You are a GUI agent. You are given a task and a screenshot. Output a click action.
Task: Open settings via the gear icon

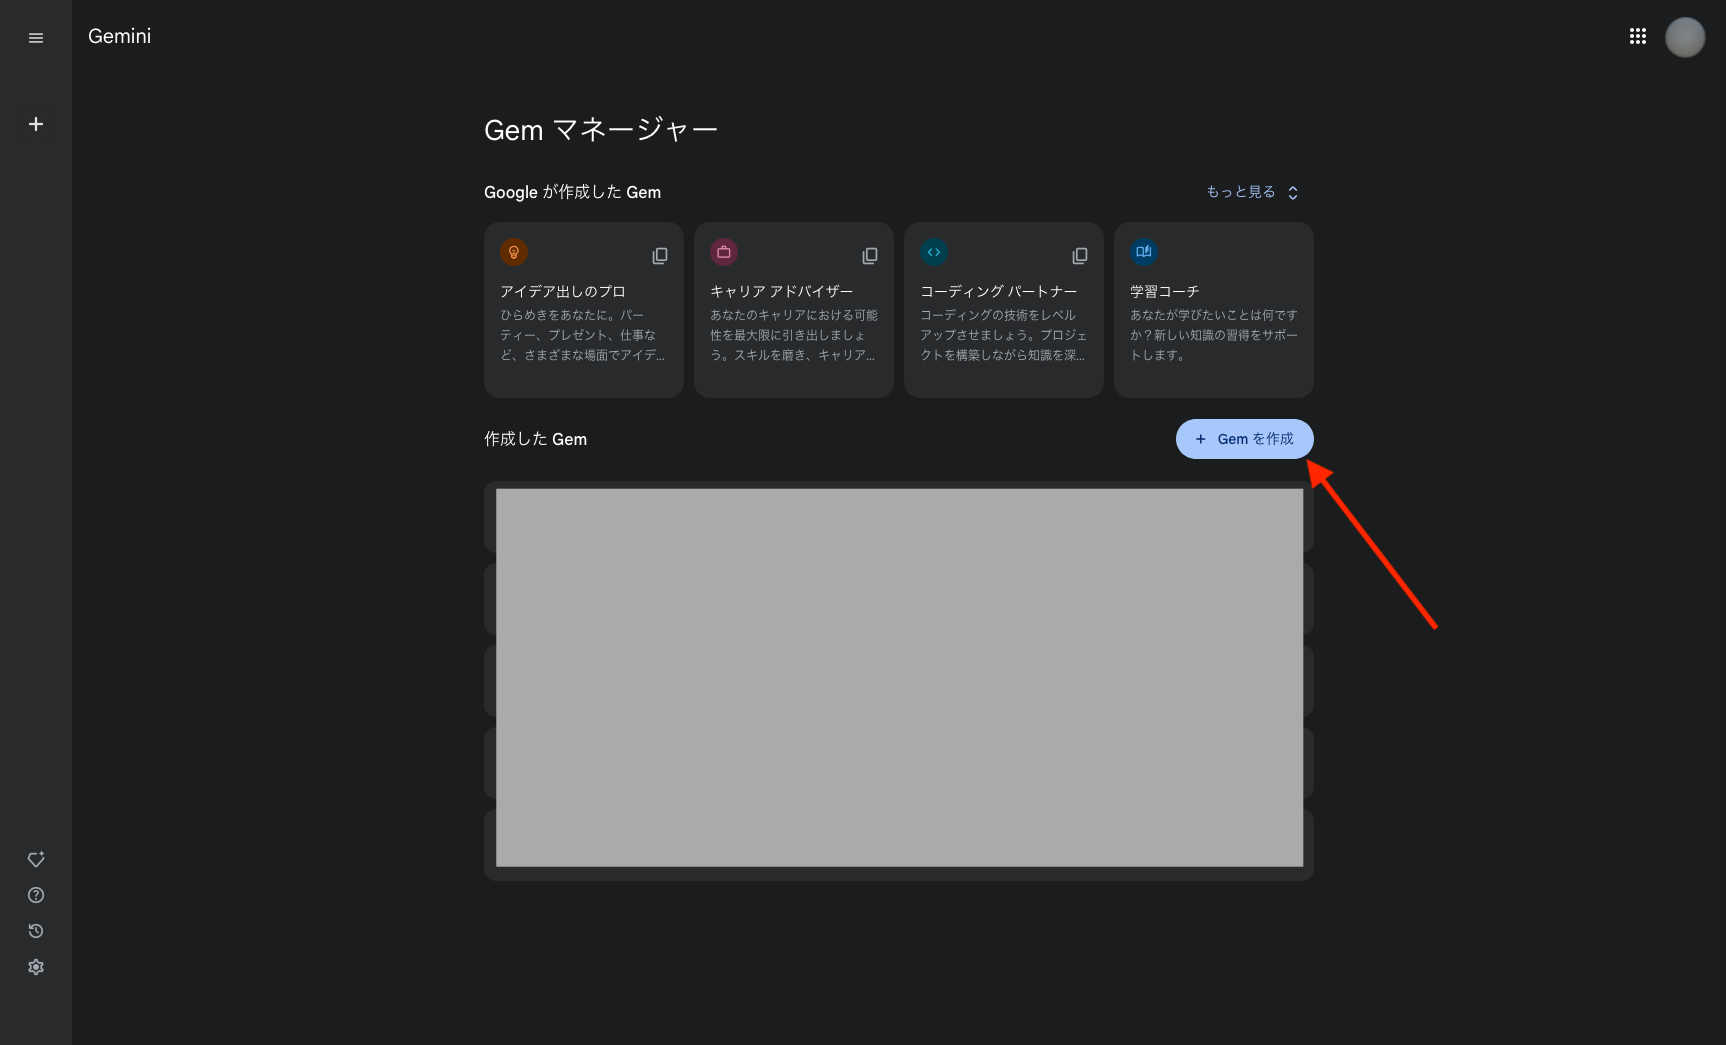(x=36, y=966)
